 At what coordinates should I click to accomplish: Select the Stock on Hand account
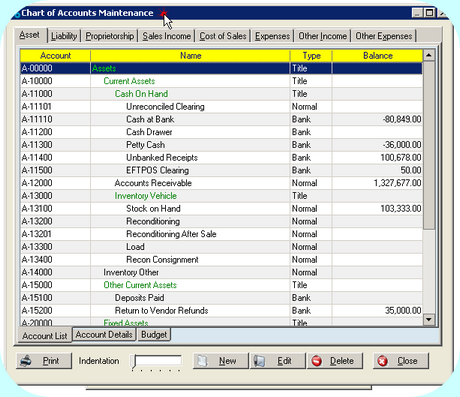[221, 209]
